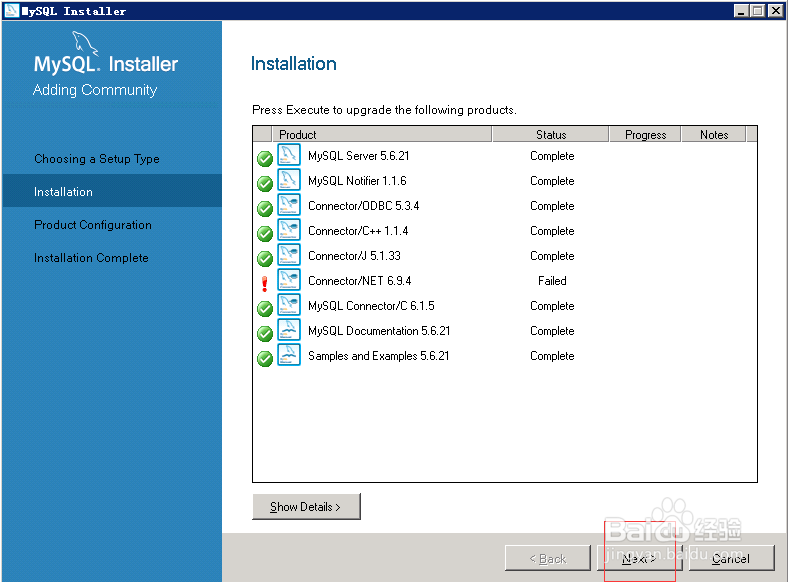
Task: Click the Back button
Action: coord(548,558)
